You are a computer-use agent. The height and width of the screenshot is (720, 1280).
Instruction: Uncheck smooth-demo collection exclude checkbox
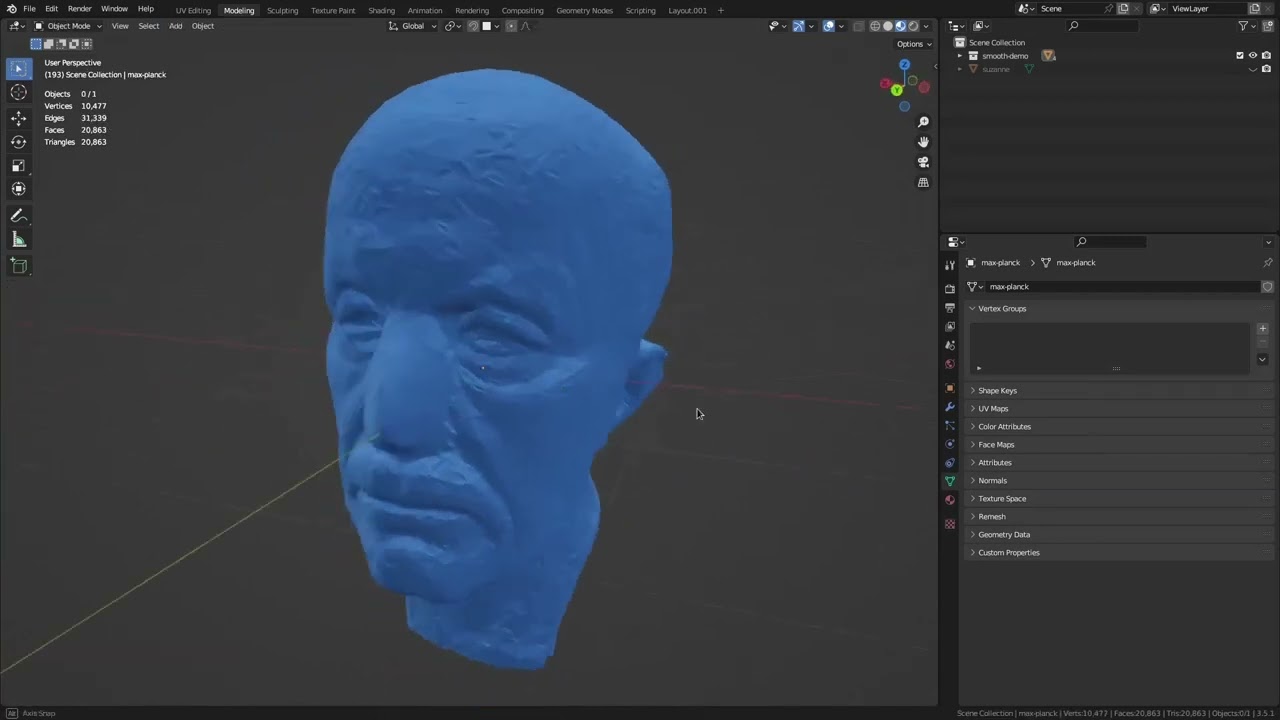1240,56
